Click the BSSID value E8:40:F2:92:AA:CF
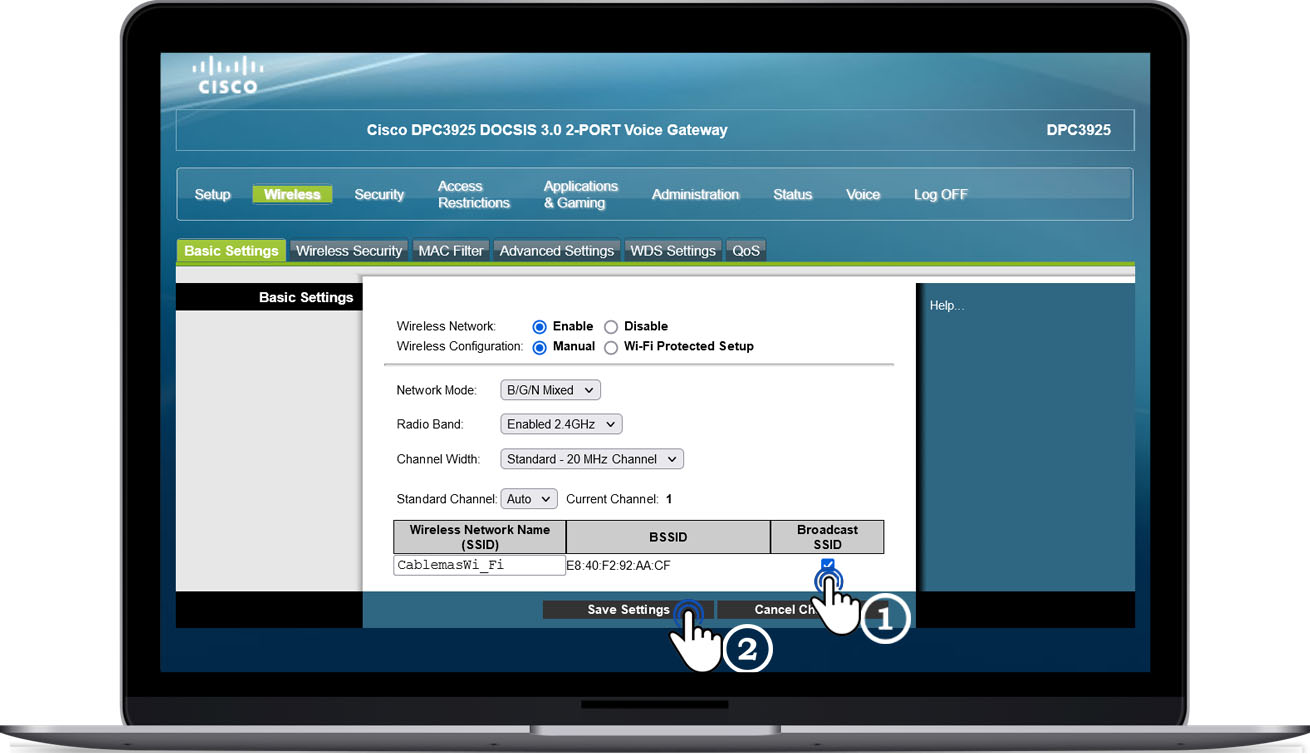 pyautogui.click(x=618, y=565)
